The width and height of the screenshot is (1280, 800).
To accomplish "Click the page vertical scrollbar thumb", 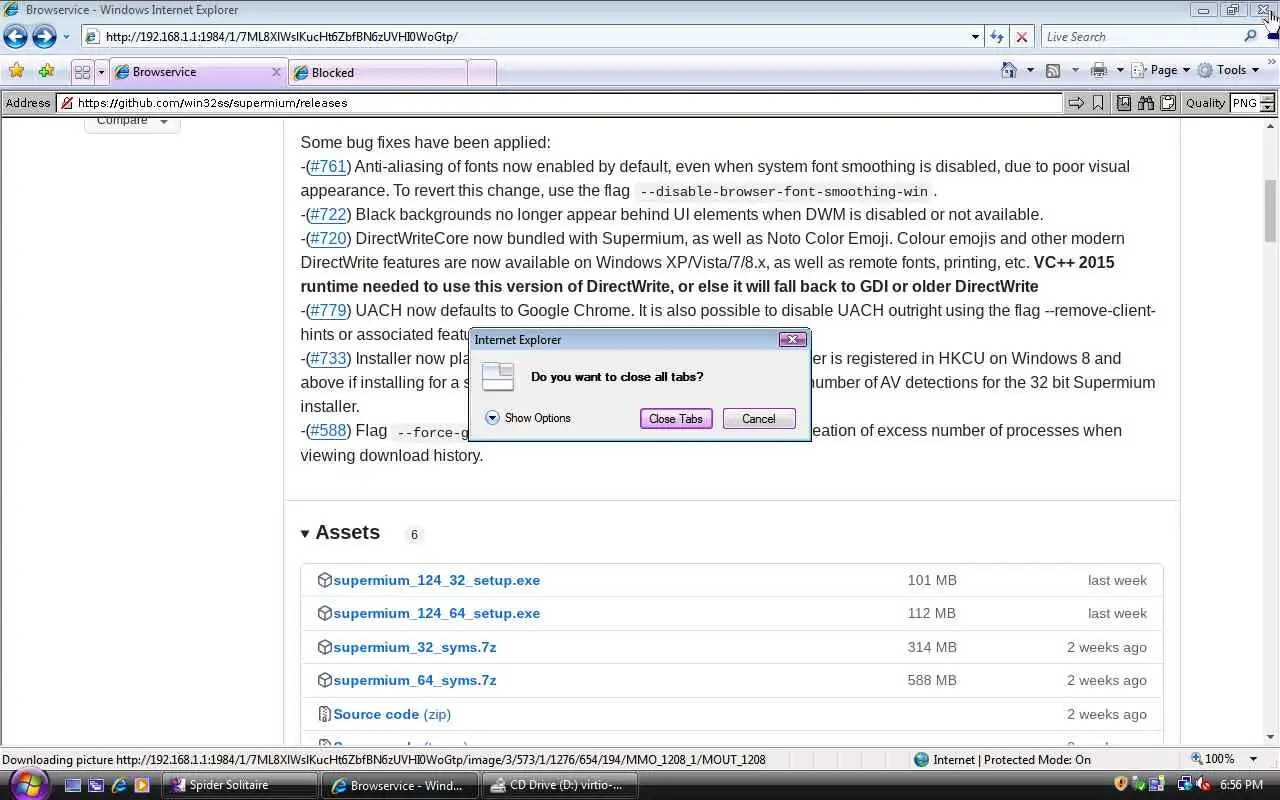I will coord(1270,210).
